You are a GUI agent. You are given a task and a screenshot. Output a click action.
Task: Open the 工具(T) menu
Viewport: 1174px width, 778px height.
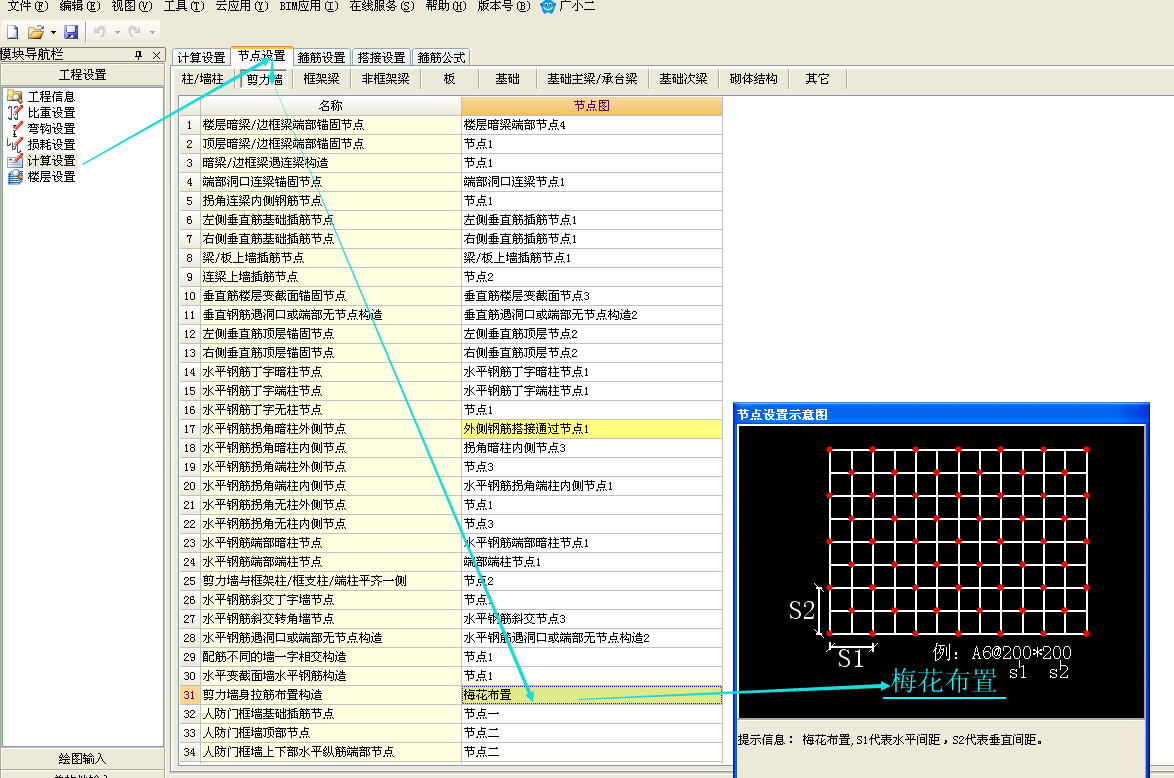(183, 6)
